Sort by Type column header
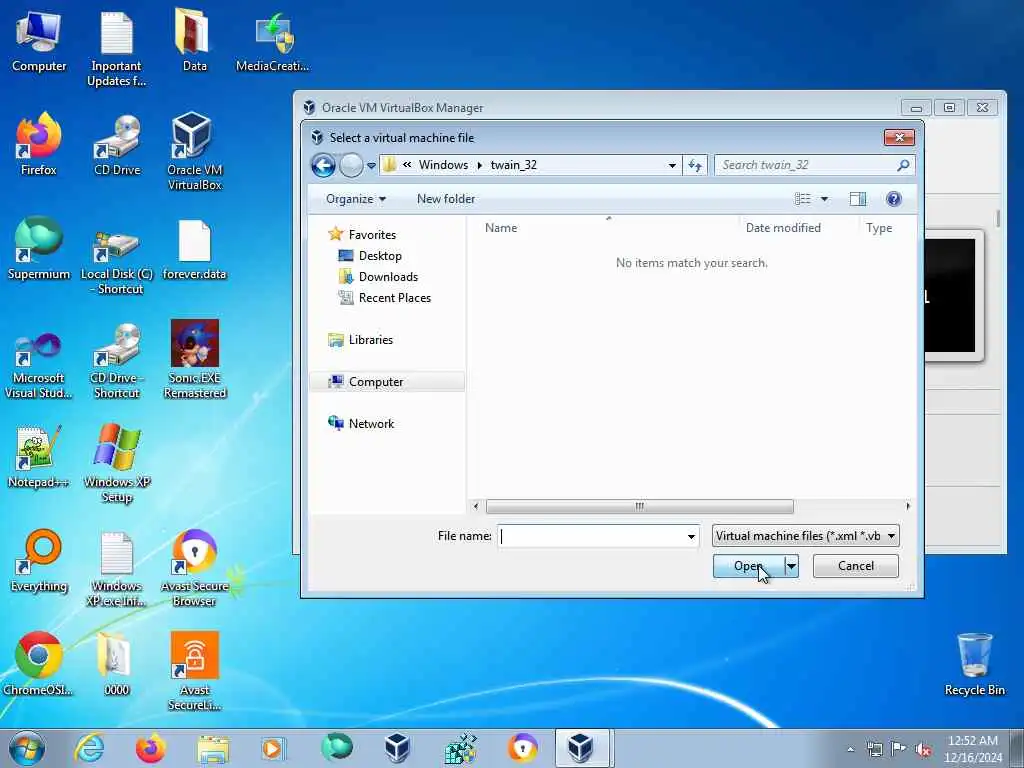Viewport: 1024px width, 768px height. click(x=879, y=228)
